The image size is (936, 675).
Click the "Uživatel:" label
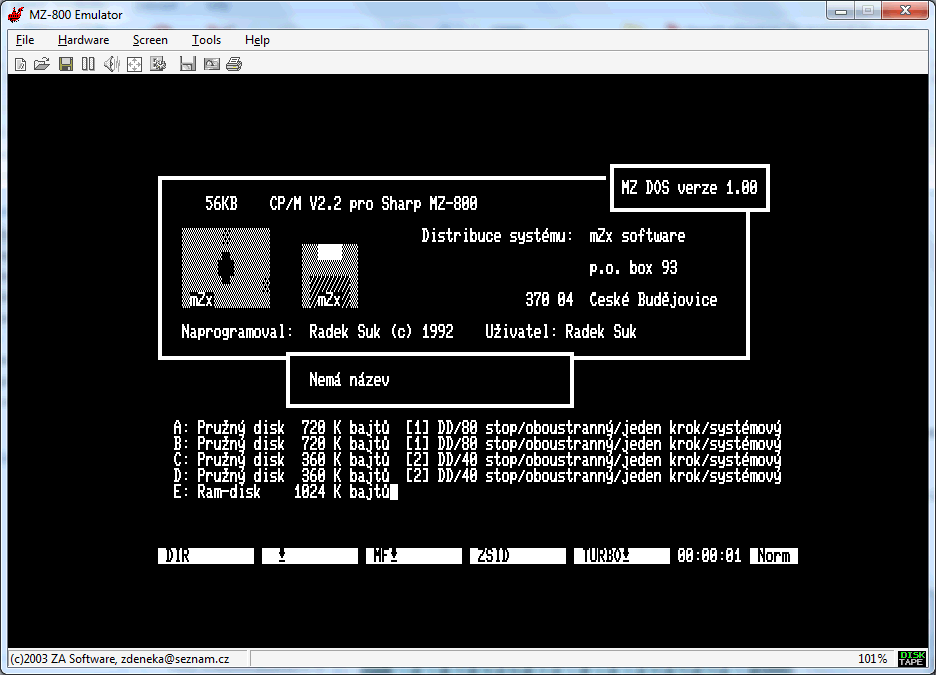pos(521,331)
